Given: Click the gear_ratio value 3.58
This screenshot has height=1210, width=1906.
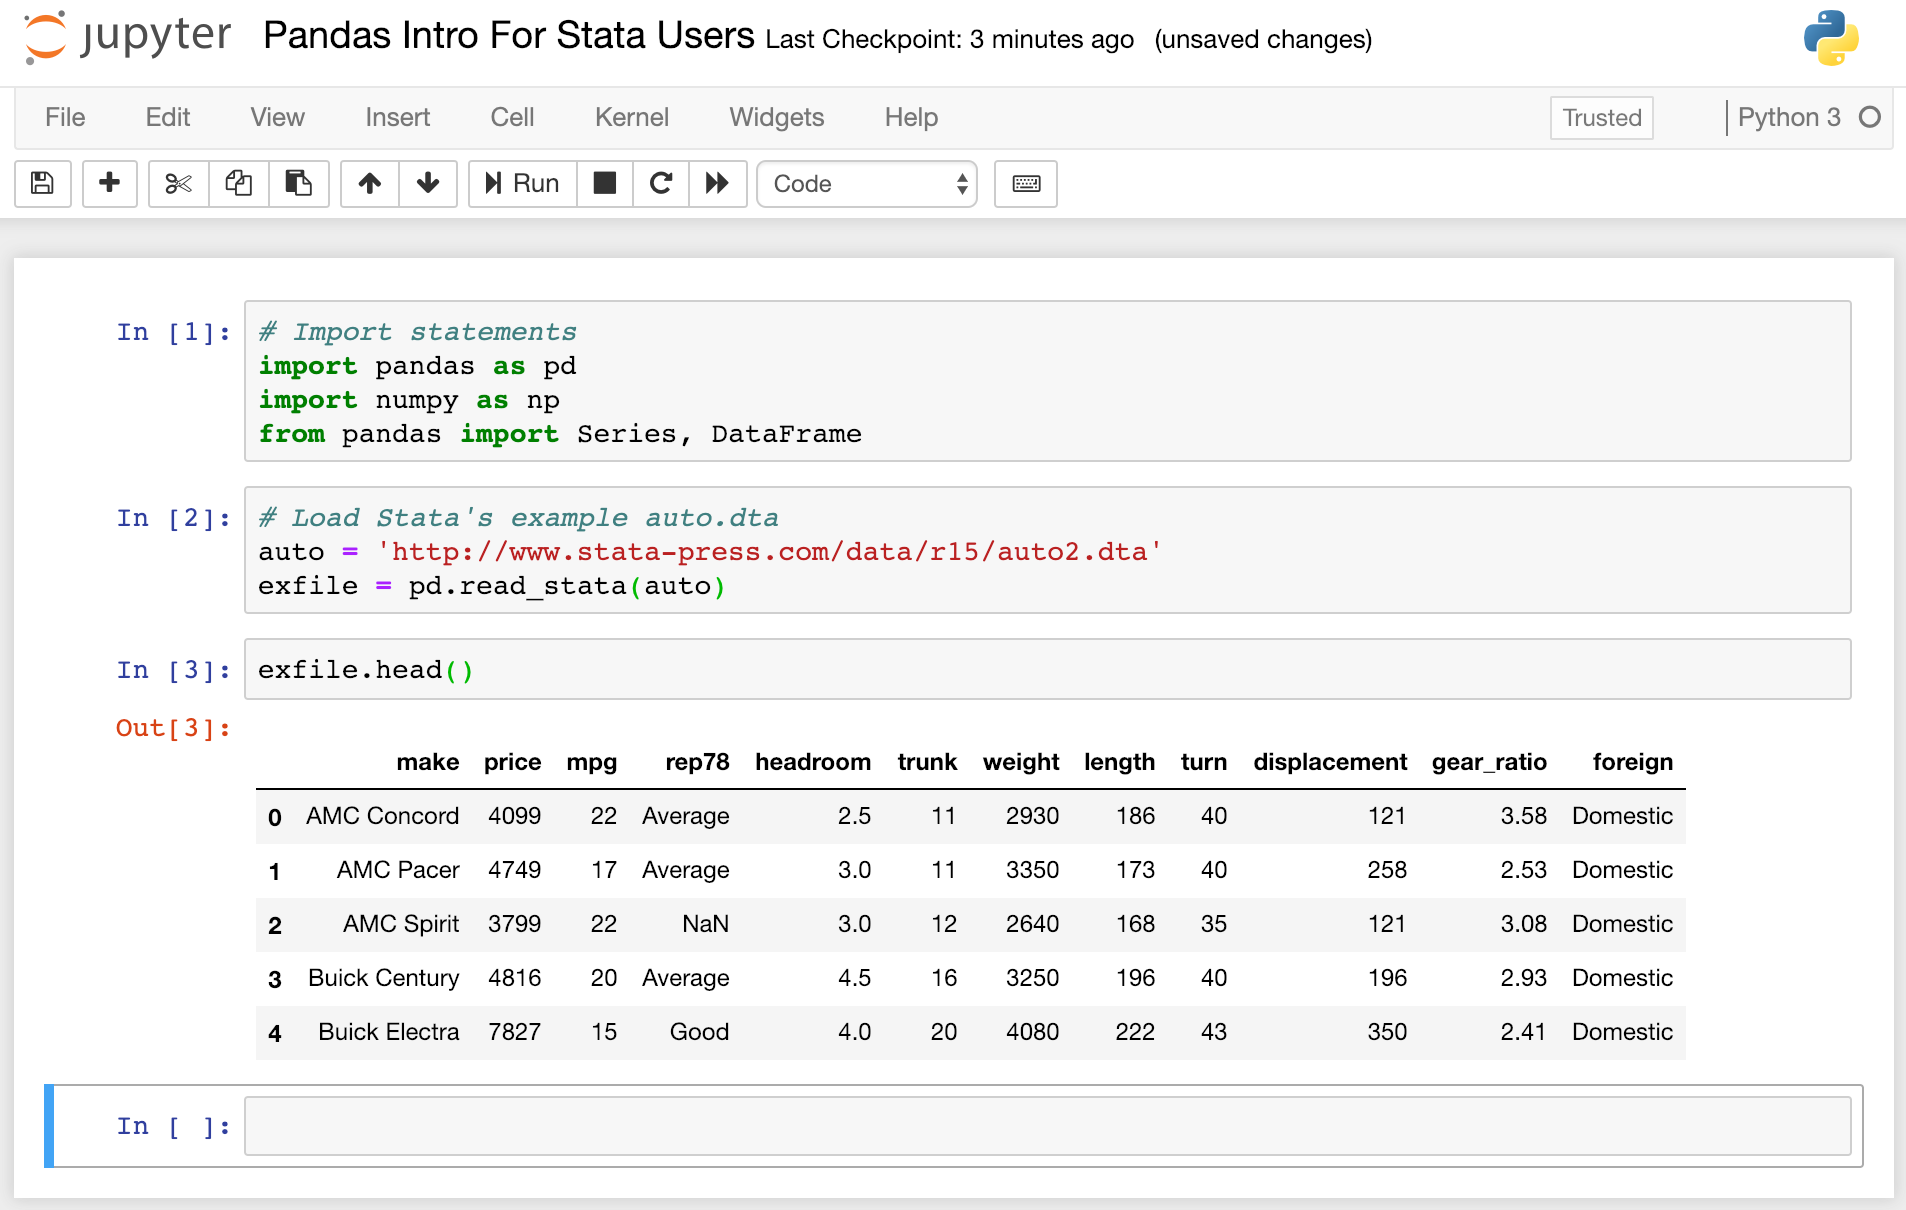Looking at the screenshot, I should (x=1523, y=816).
